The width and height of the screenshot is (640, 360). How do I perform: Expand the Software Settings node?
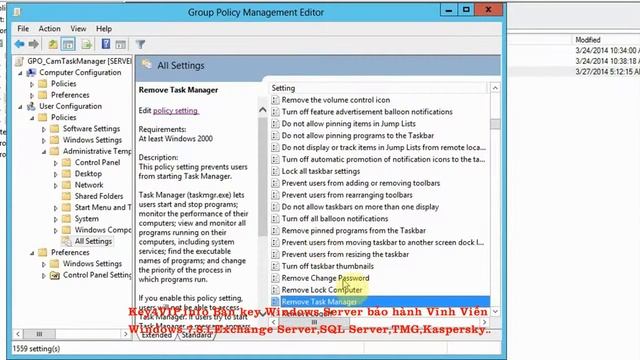click(44, 129)
